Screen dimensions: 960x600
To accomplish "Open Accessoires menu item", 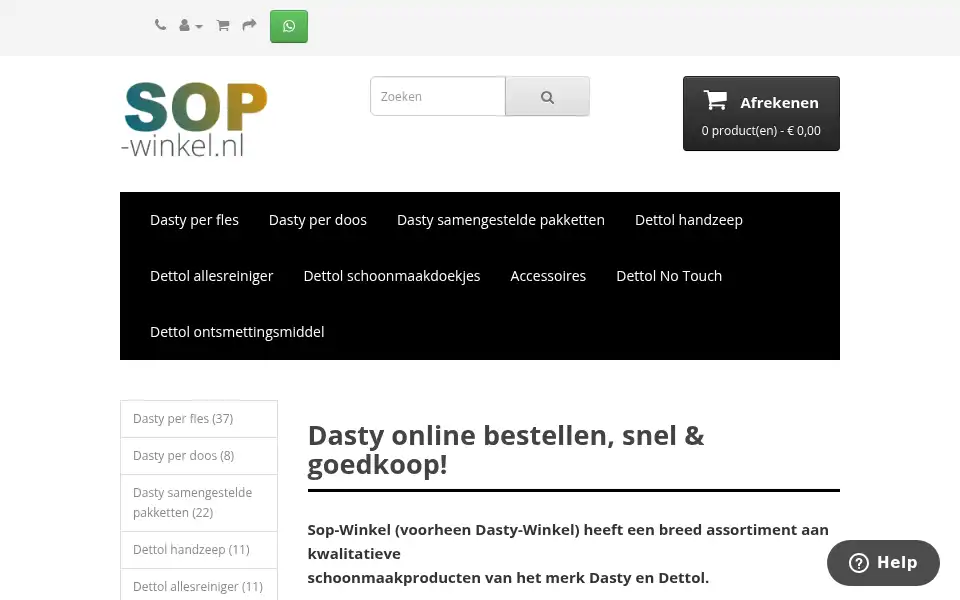I will [x=548, y=276].
